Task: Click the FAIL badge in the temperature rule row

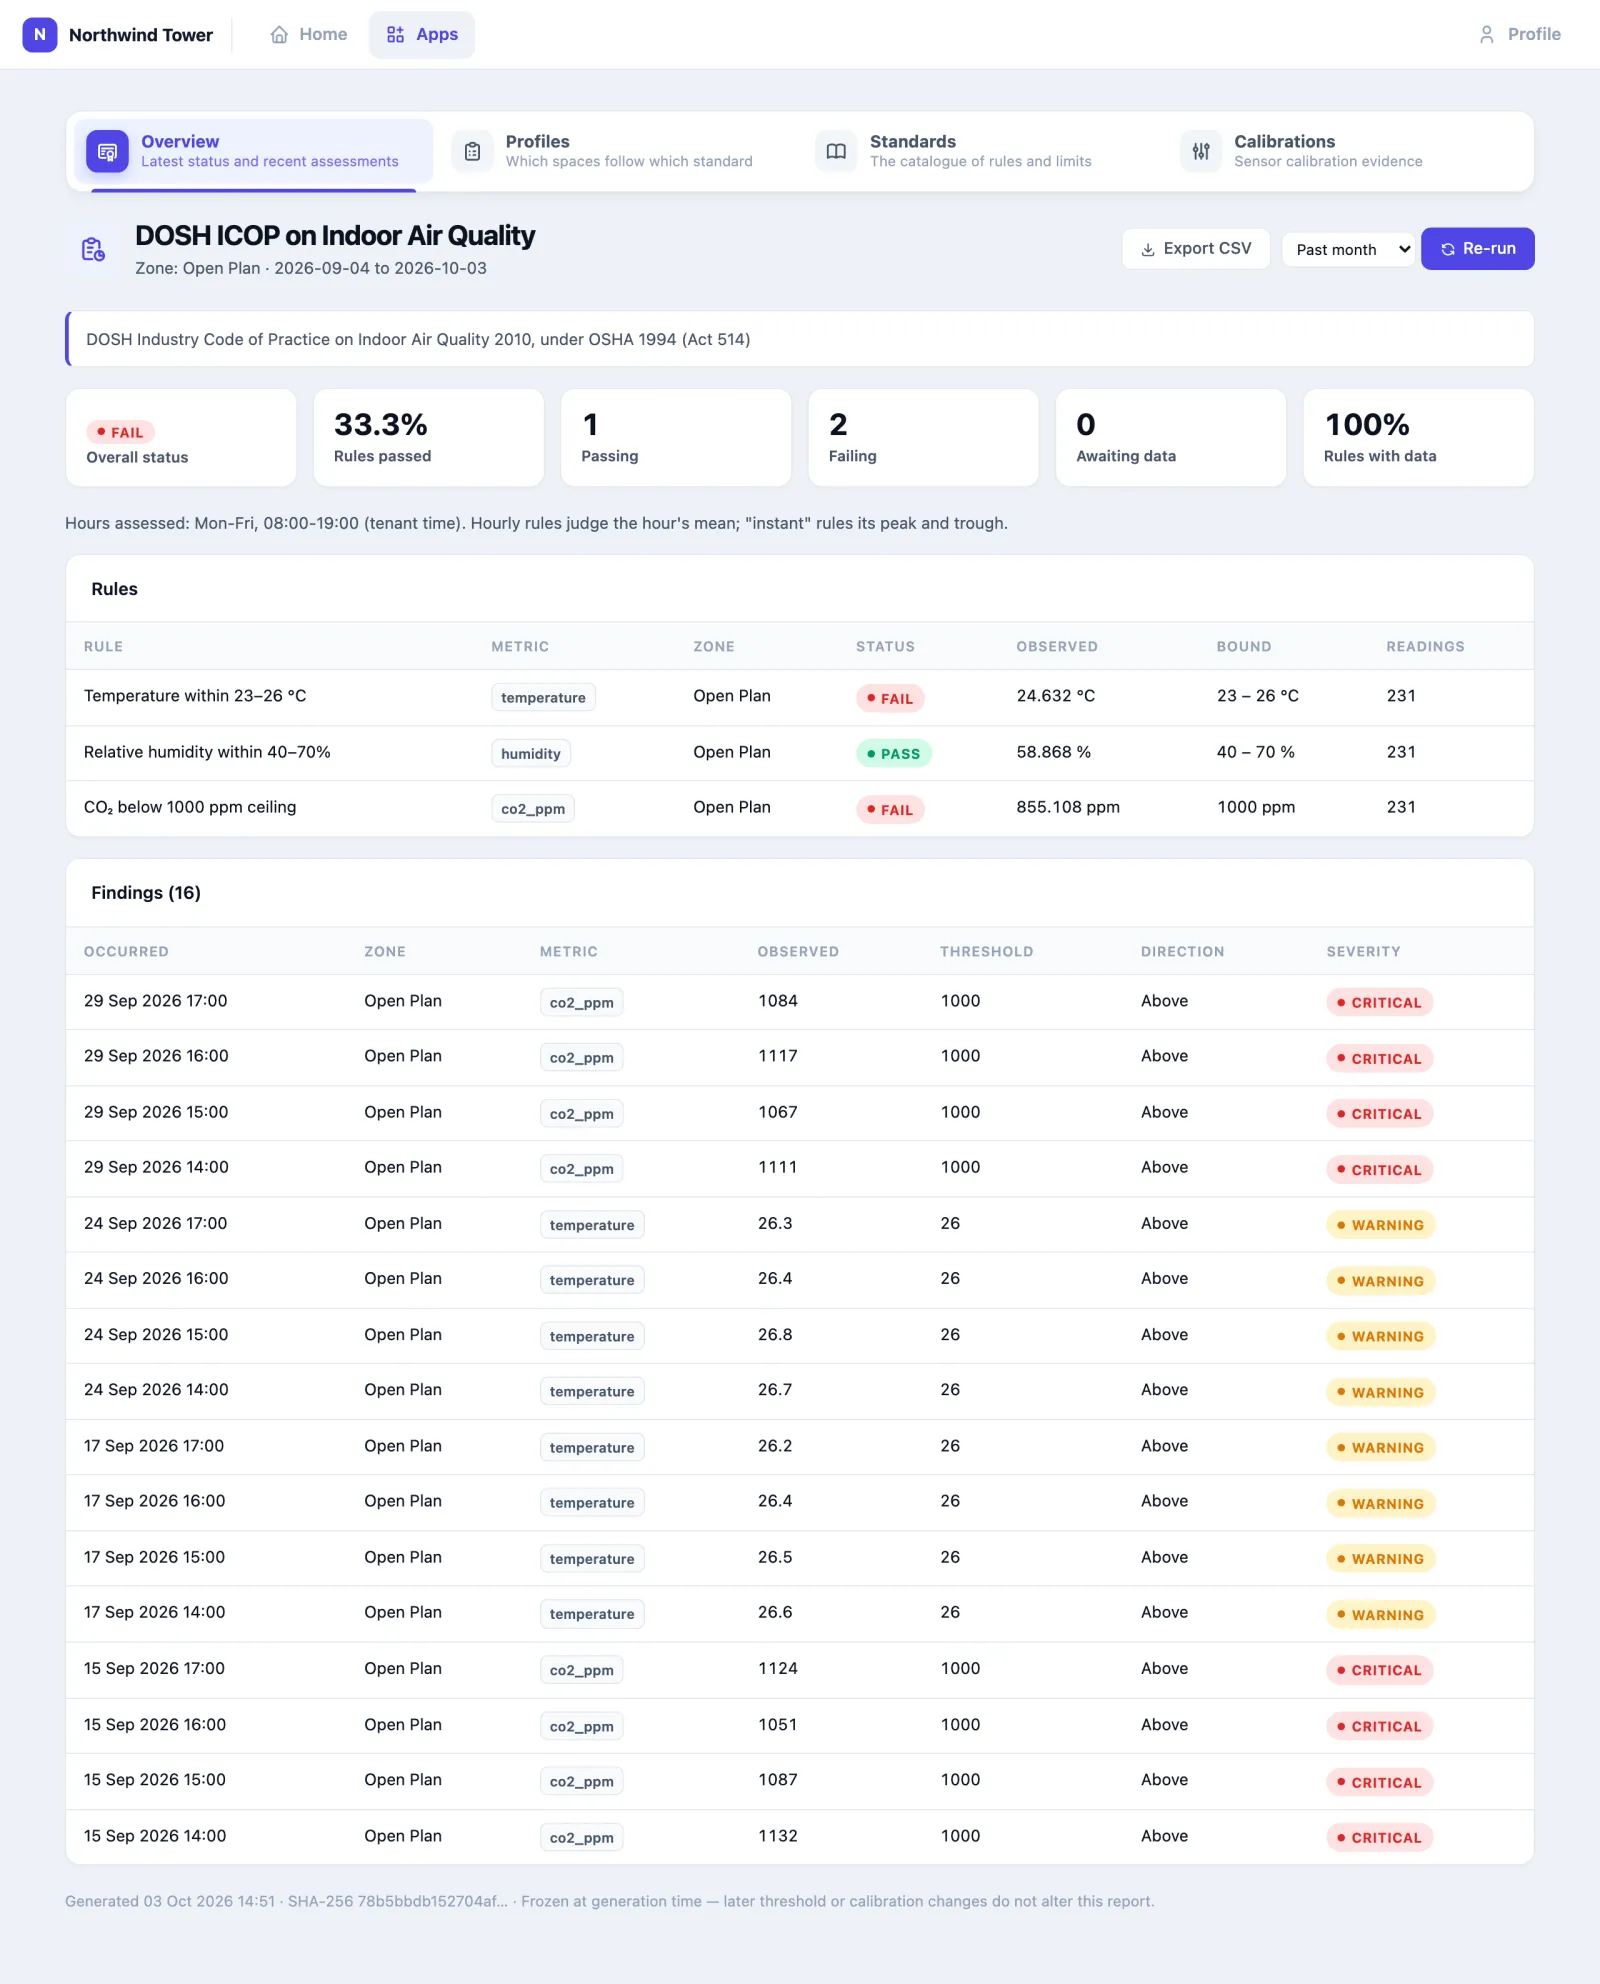Action: tap(890, 698)
